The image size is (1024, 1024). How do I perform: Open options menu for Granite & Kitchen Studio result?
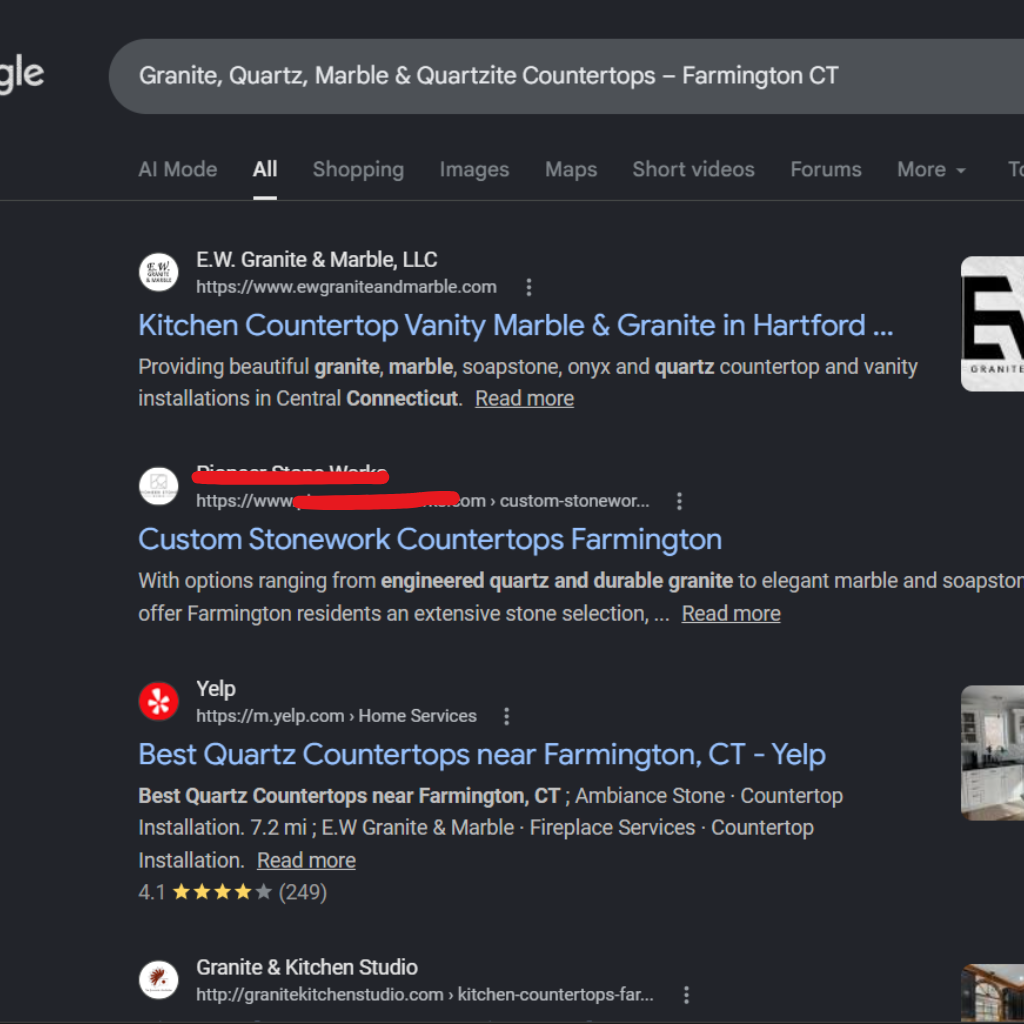[x=686, y=995]
